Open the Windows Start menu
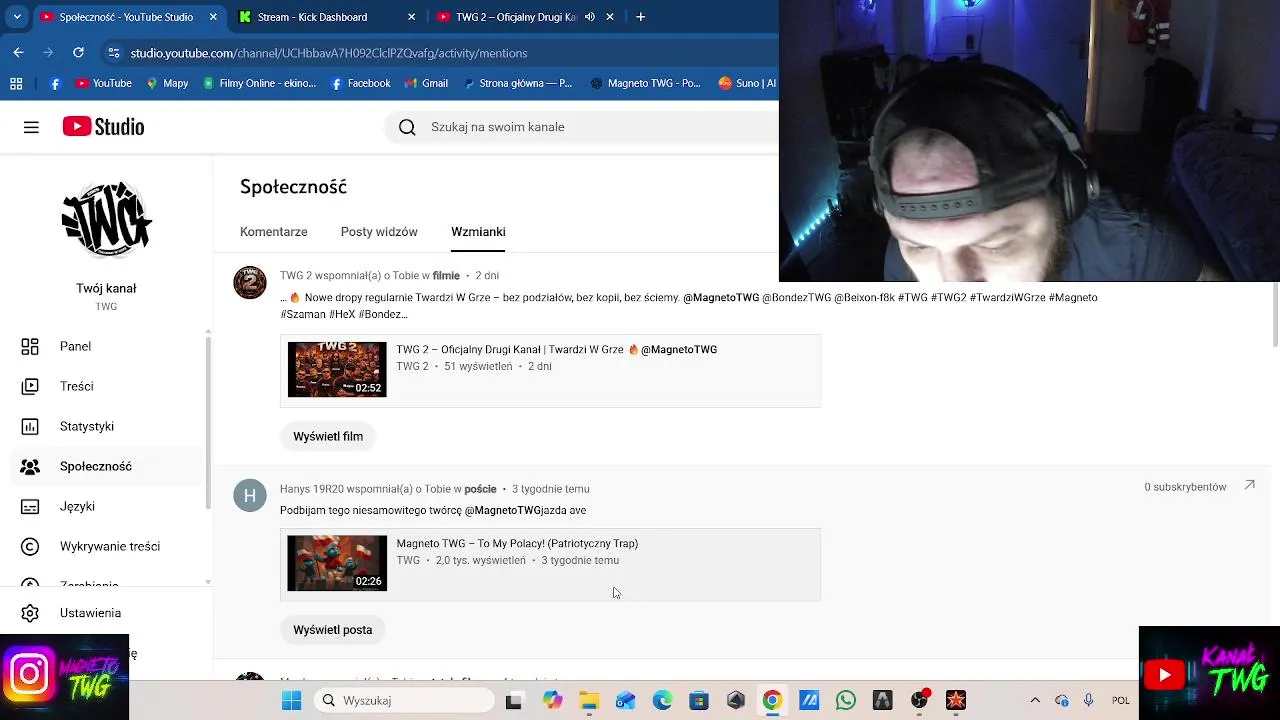1280x720 pixels. pos(291,701)
